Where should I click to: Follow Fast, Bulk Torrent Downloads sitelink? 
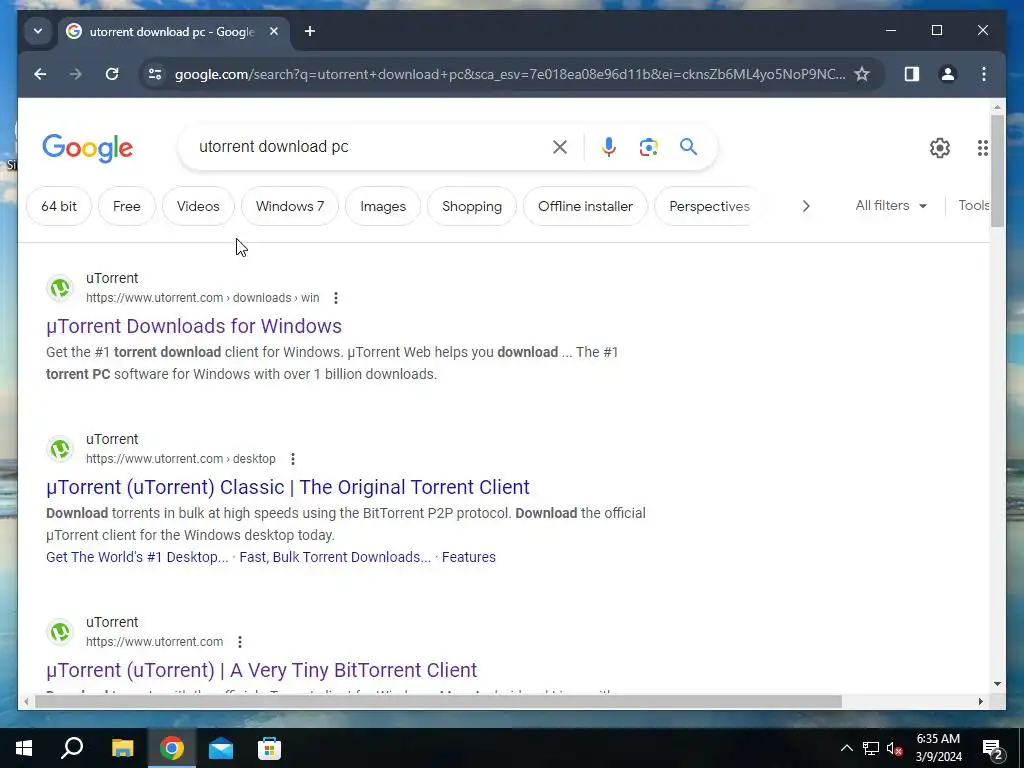point(335,557)
